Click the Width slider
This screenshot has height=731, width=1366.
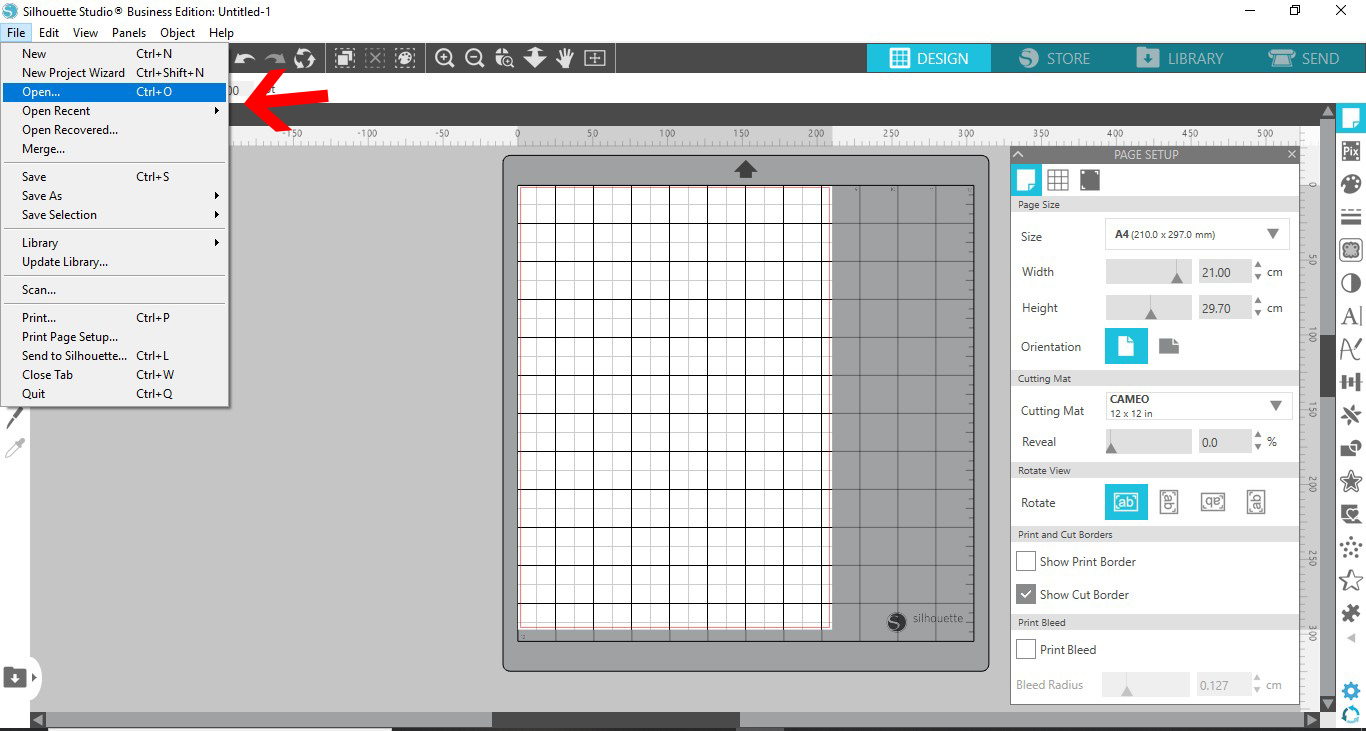coord(1148,272)
